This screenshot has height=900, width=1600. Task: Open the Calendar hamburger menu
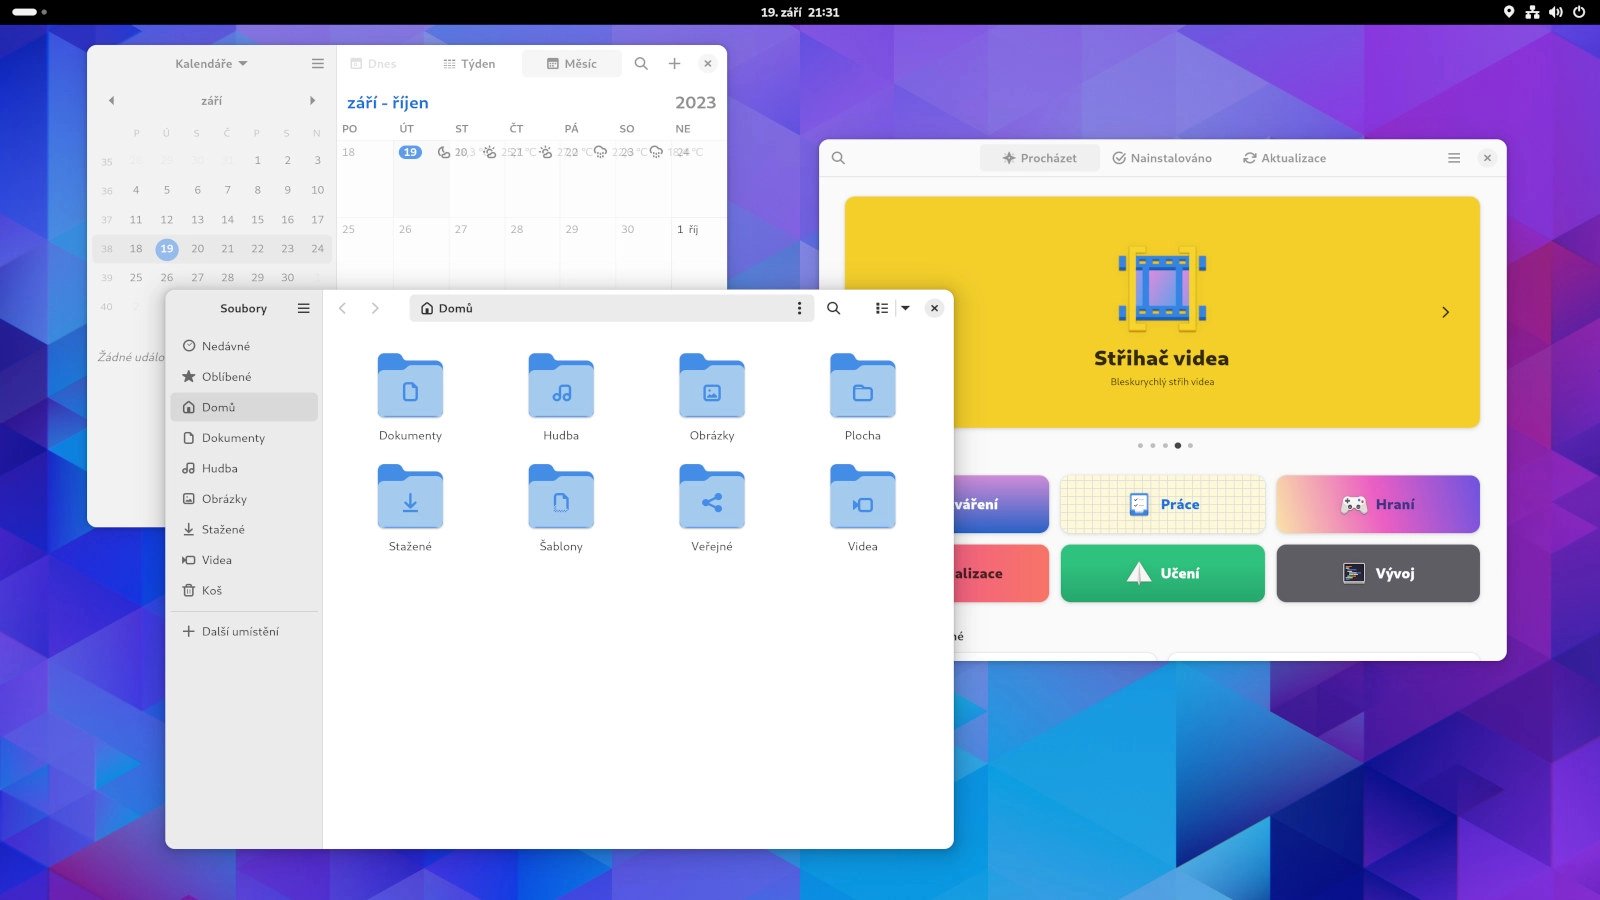(x=318, y=63)
